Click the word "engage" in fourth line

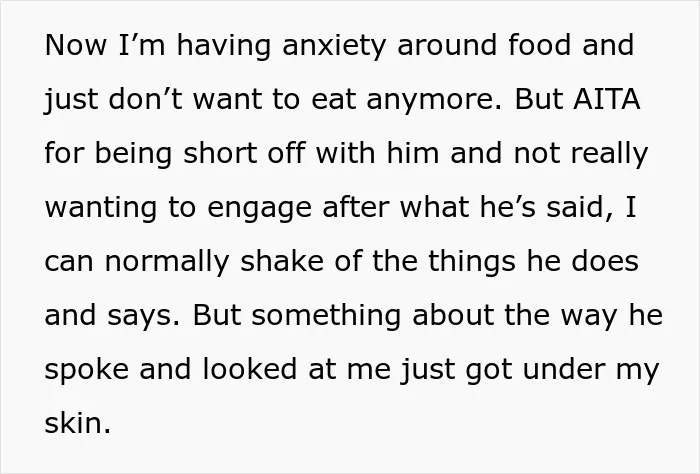click(x=259, y=208)
